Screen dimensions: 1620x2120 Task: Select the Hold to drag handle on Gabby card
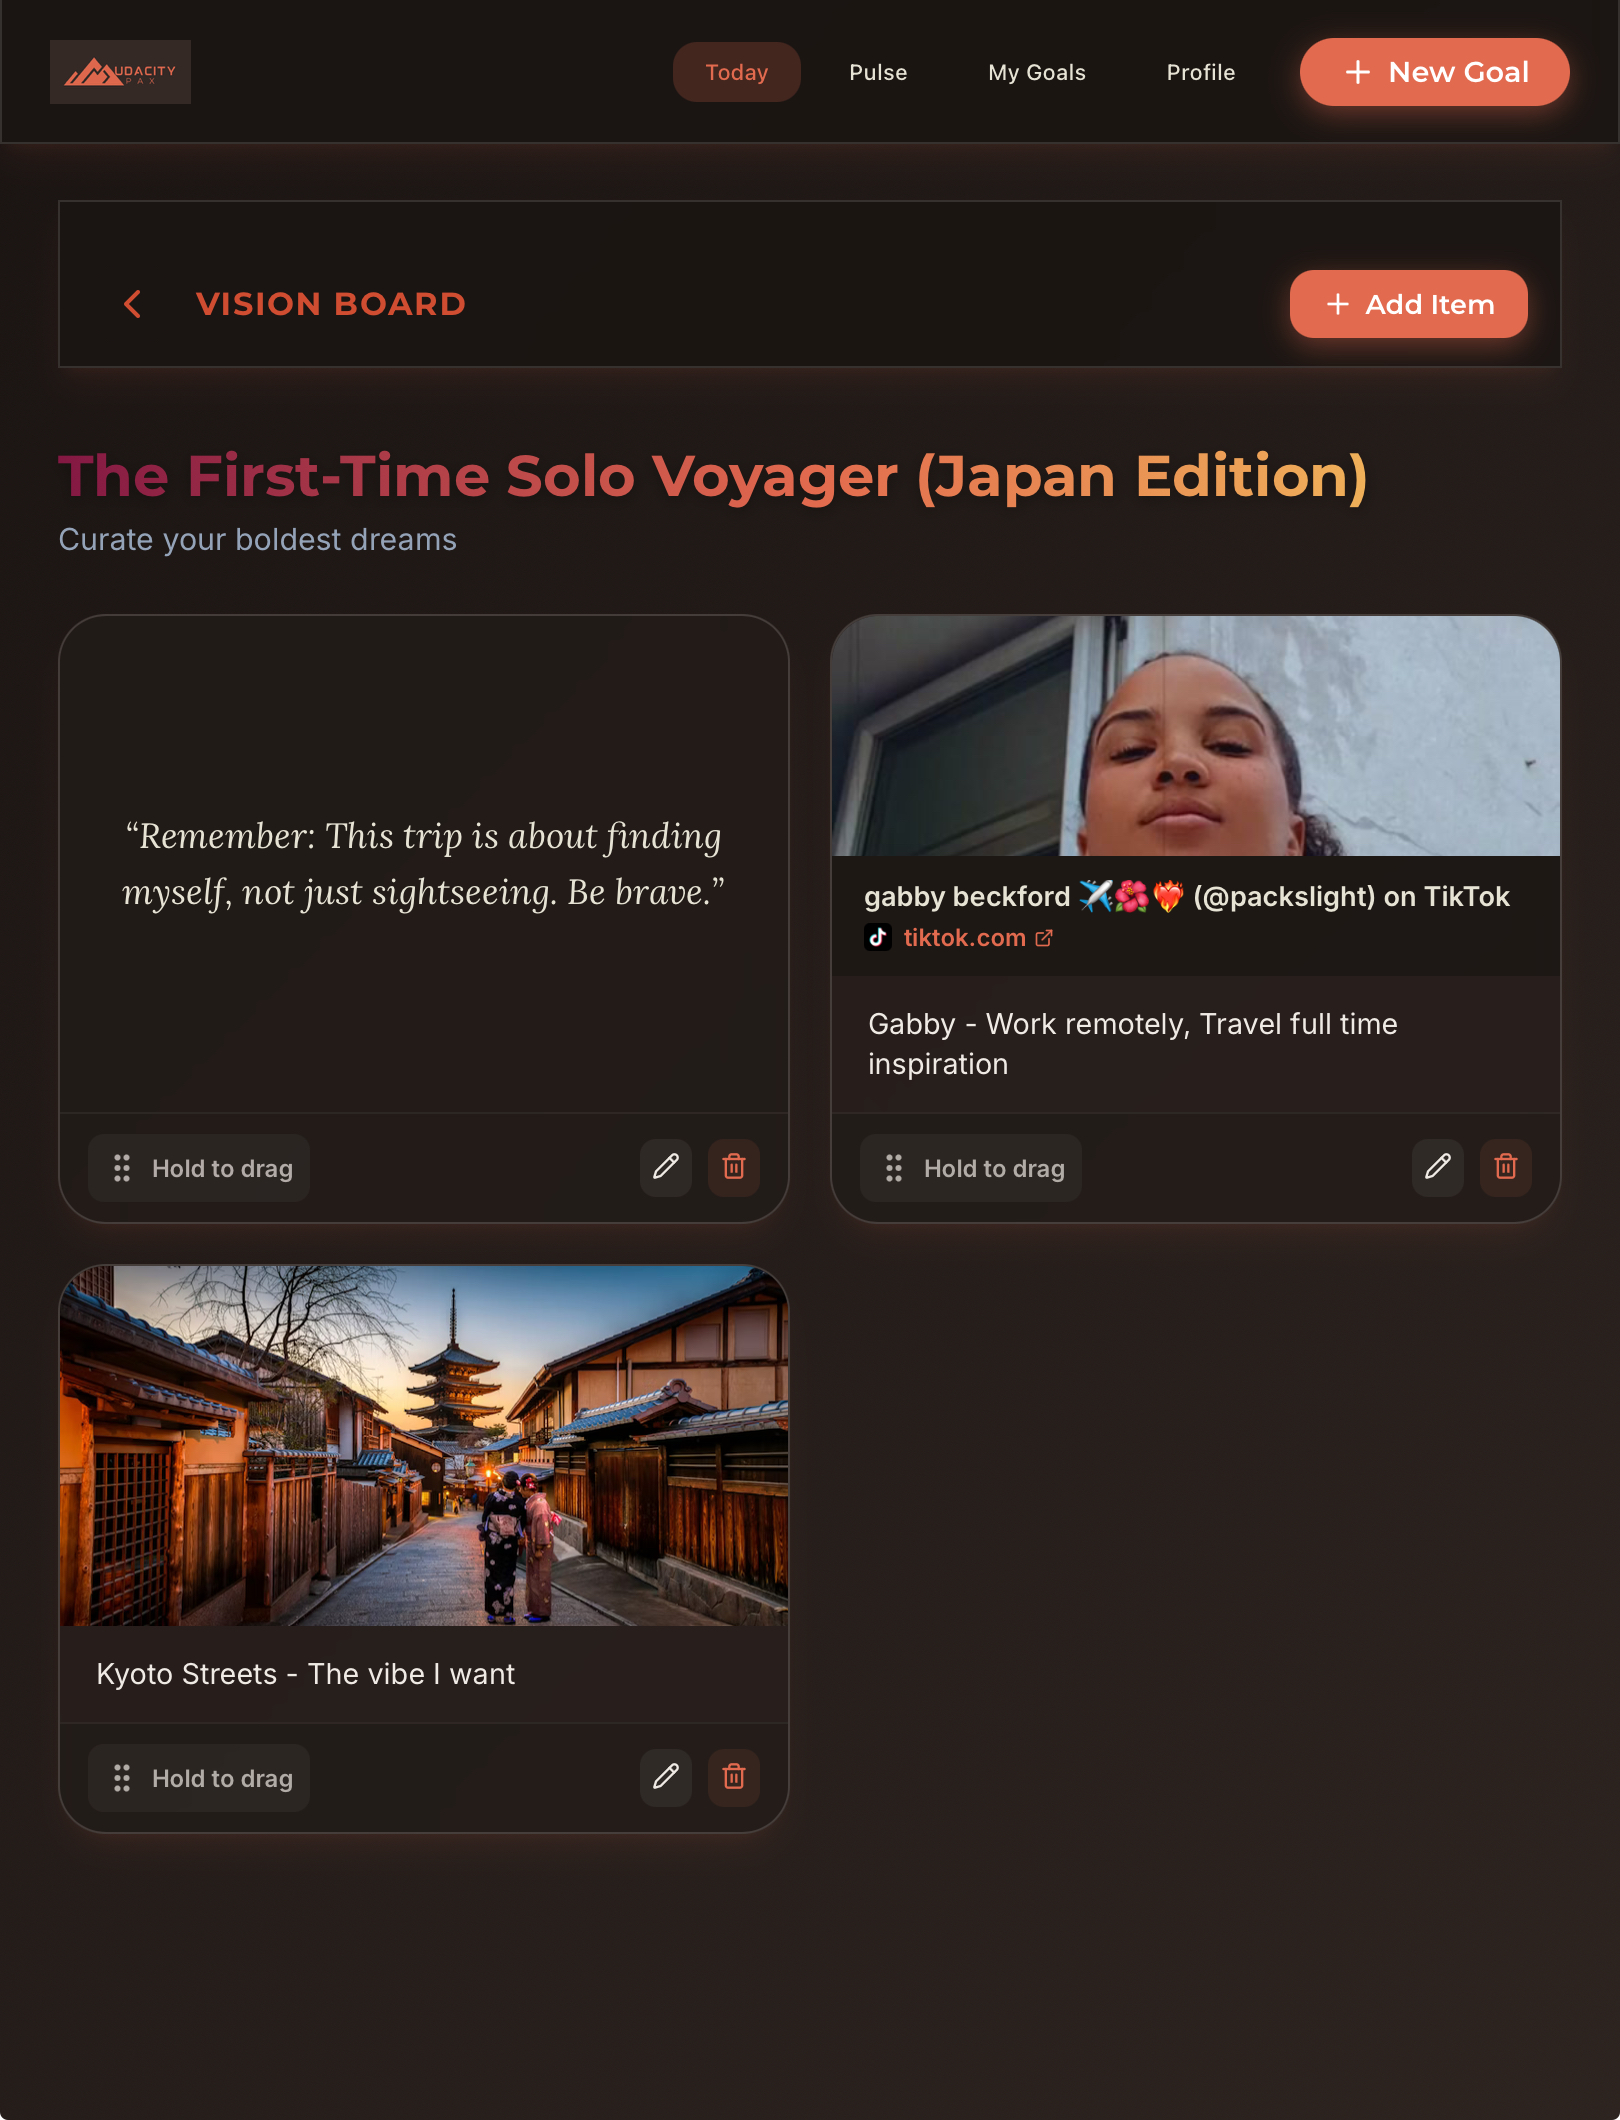[971, 1168]
